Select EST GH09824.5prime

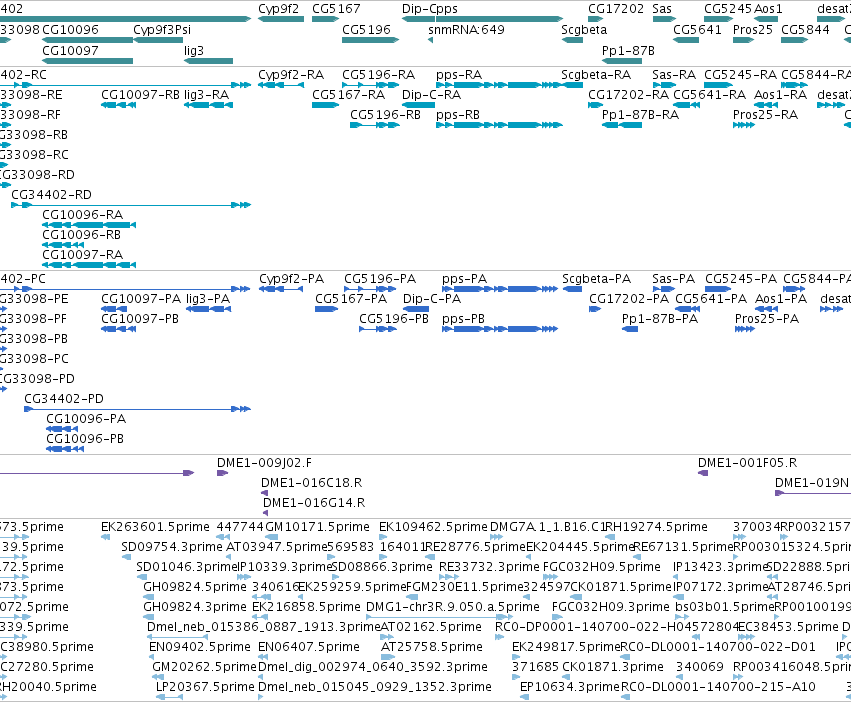tap(195, 587)
